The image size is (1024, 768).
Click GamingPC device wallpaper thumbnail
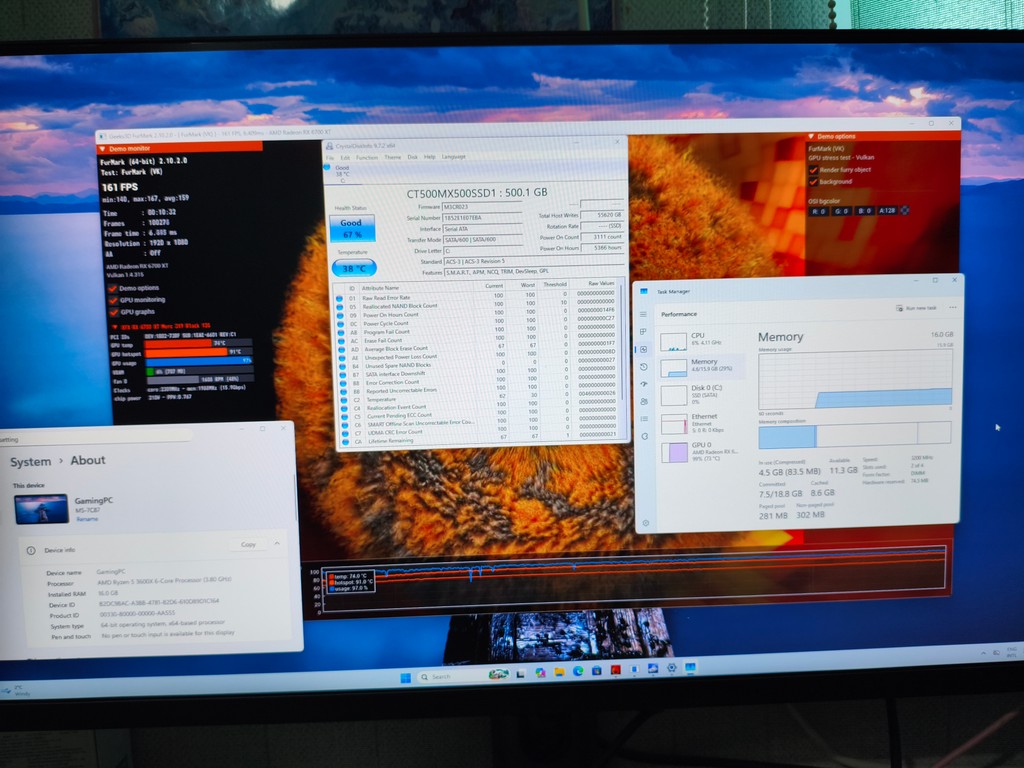click(41, 509)
